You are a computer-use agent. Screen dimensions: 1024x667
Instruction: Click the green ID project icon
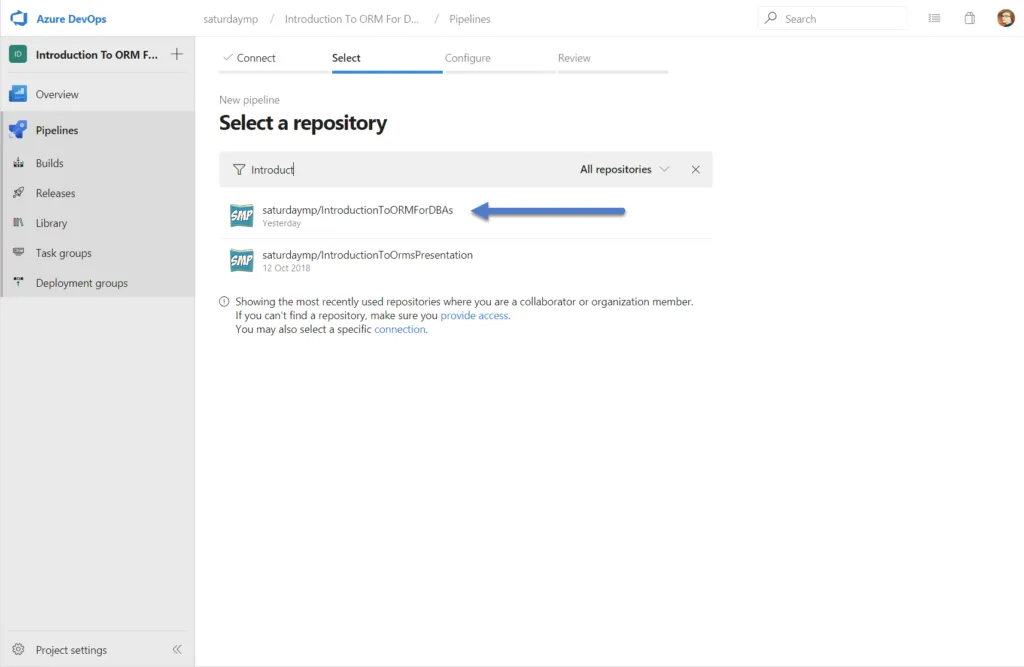18,54
